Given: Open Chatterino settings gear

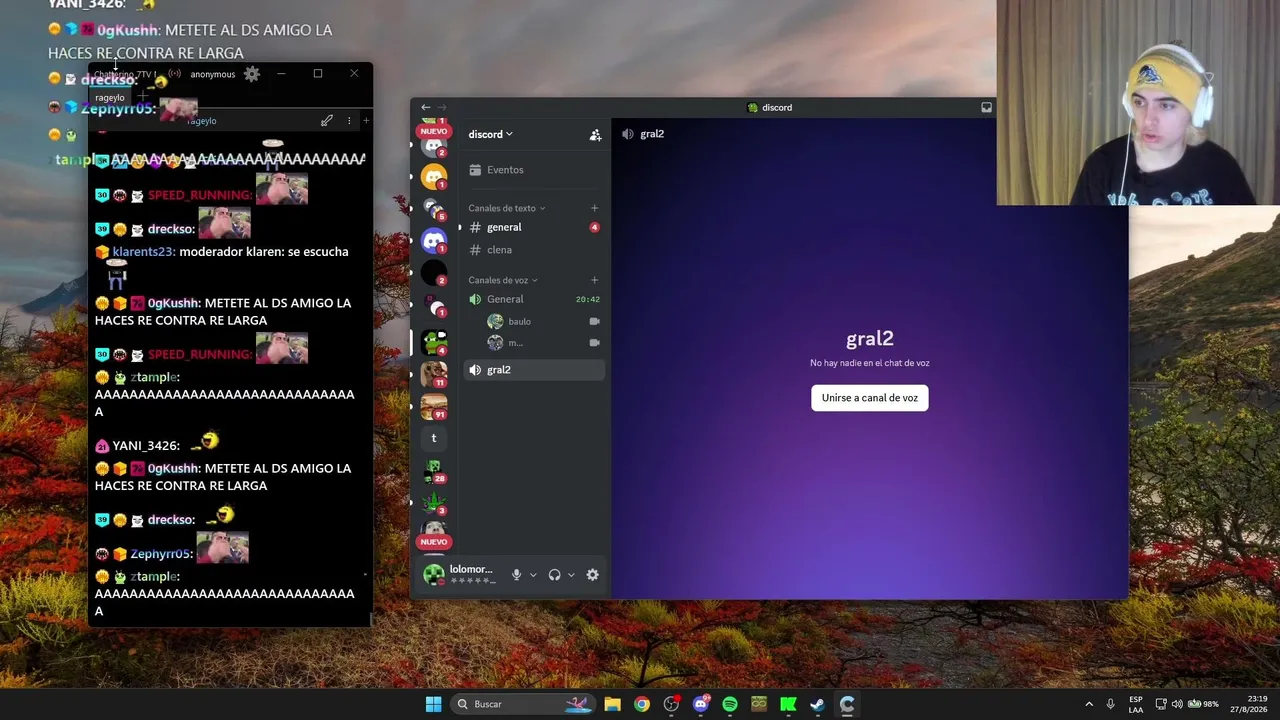Looking at the screenshot, I should [252, 74].
